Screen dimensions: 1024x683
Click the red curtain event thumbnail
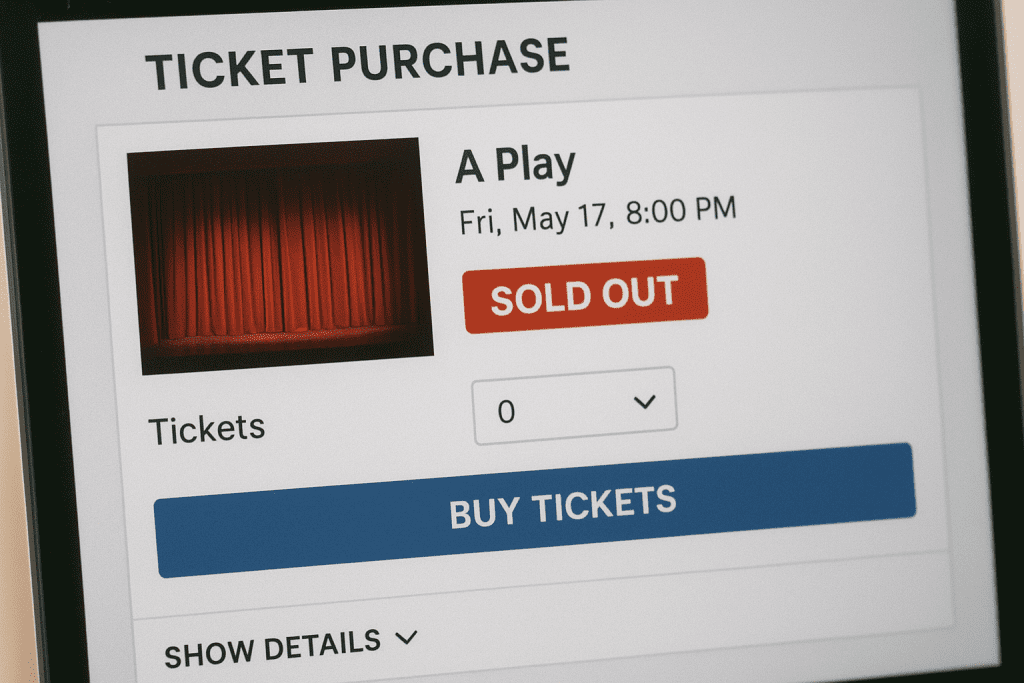(280, 255)
